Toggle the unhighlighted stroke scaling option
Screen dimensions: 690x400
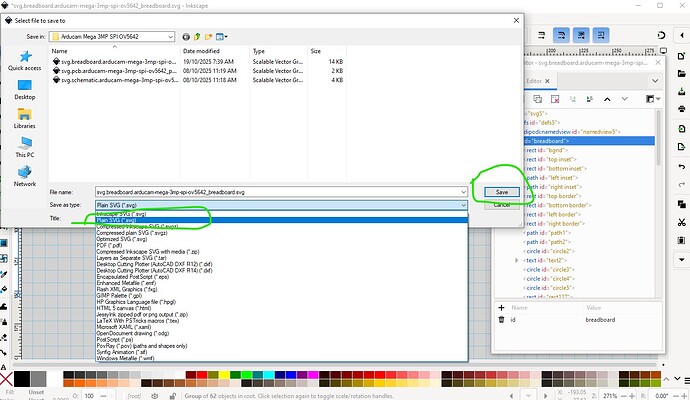tap(542, 35)
